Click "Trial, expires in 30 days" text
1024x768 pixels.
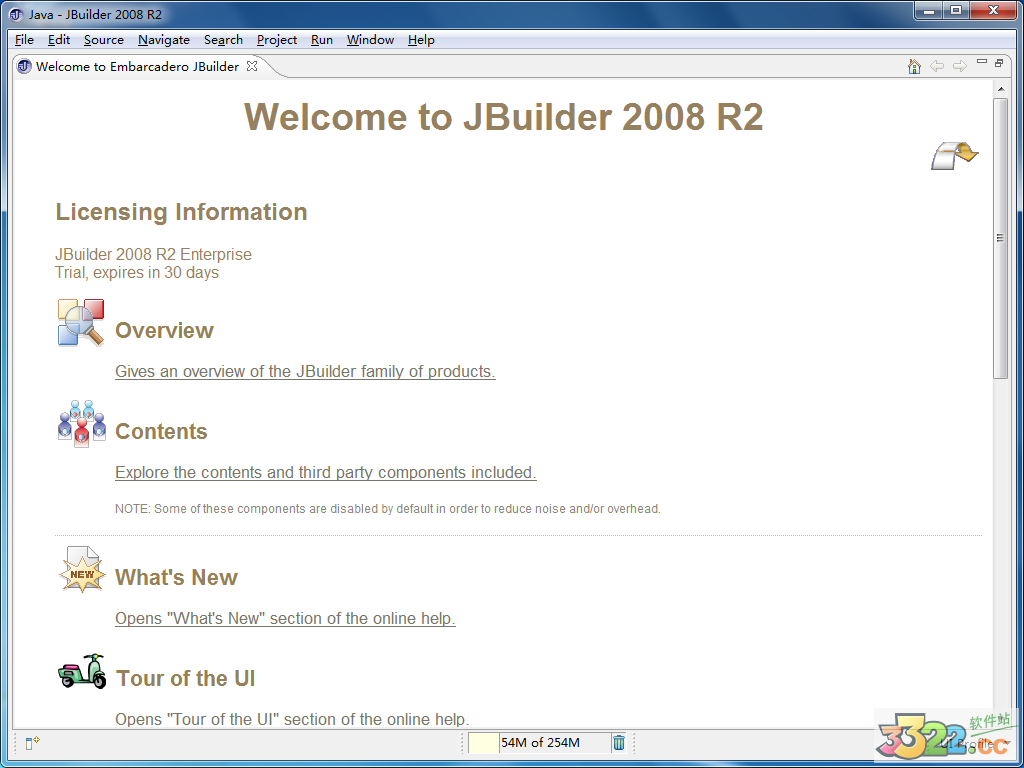pyautogui.click(x=137, y=272)
